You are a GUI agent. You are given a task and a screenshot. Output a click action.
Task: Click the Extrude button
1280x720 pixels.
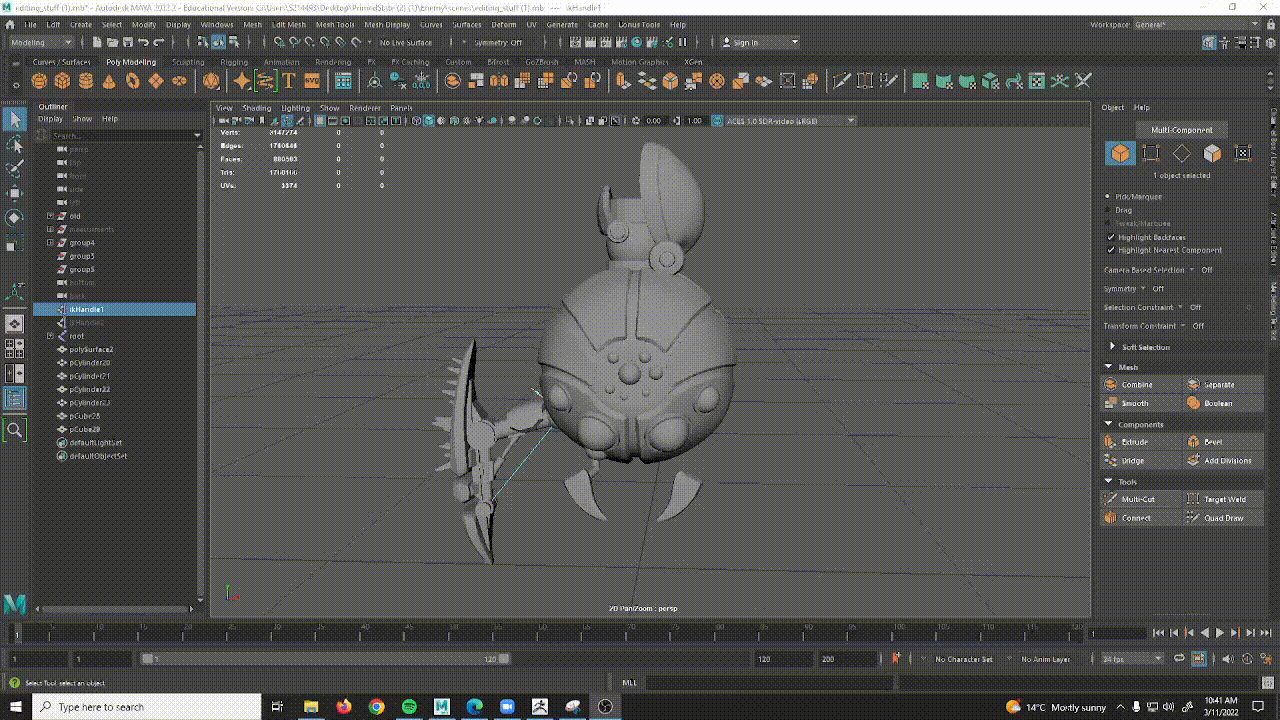[1140, 442]
